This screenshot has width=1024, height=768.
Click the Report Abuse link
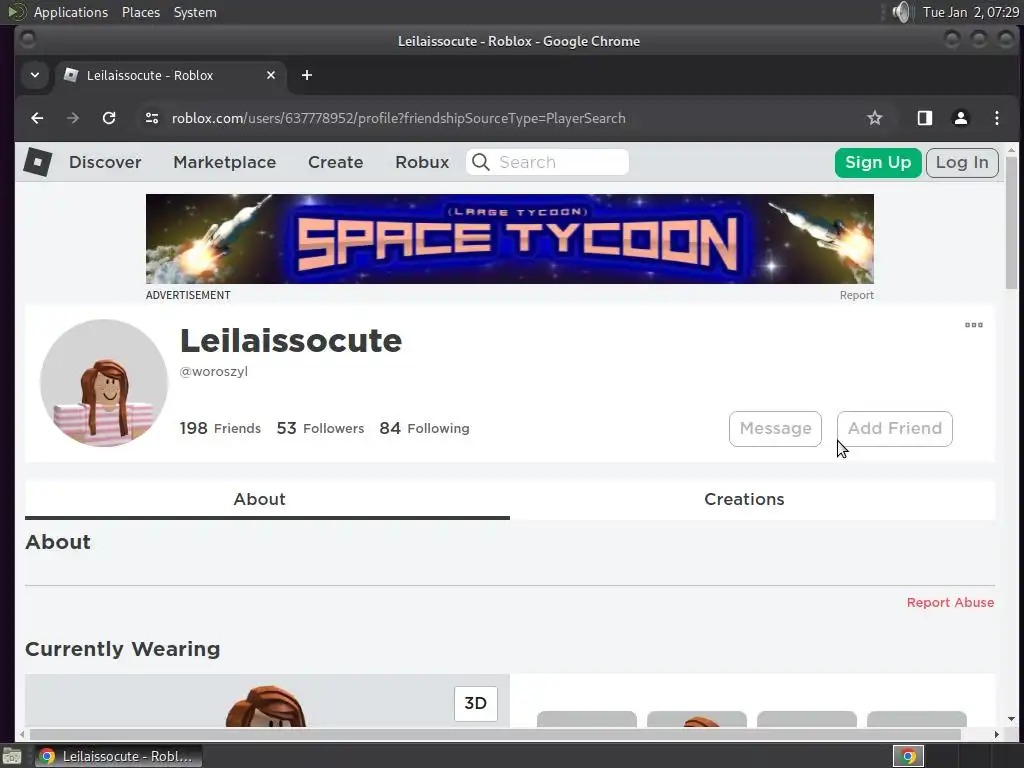(950, 603)
